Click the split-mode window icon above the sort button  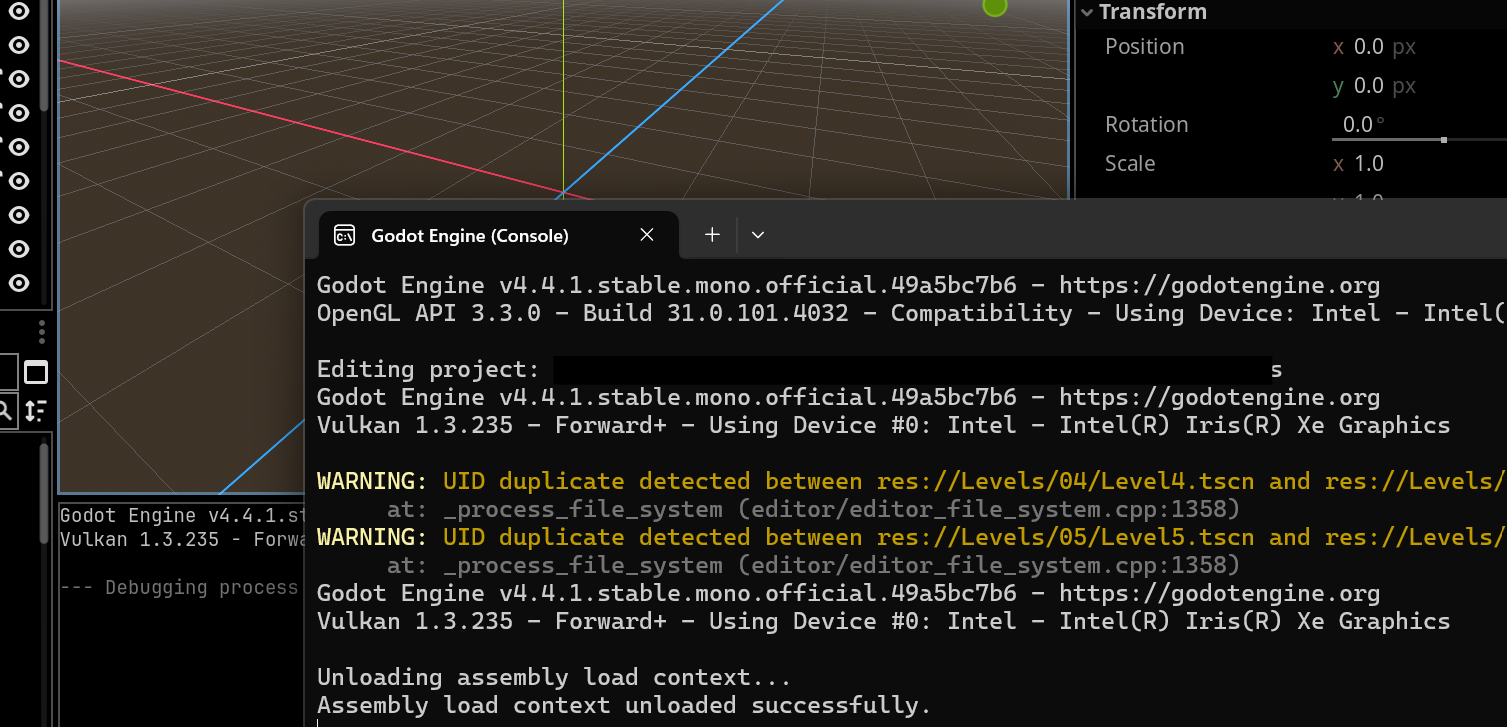35,373
